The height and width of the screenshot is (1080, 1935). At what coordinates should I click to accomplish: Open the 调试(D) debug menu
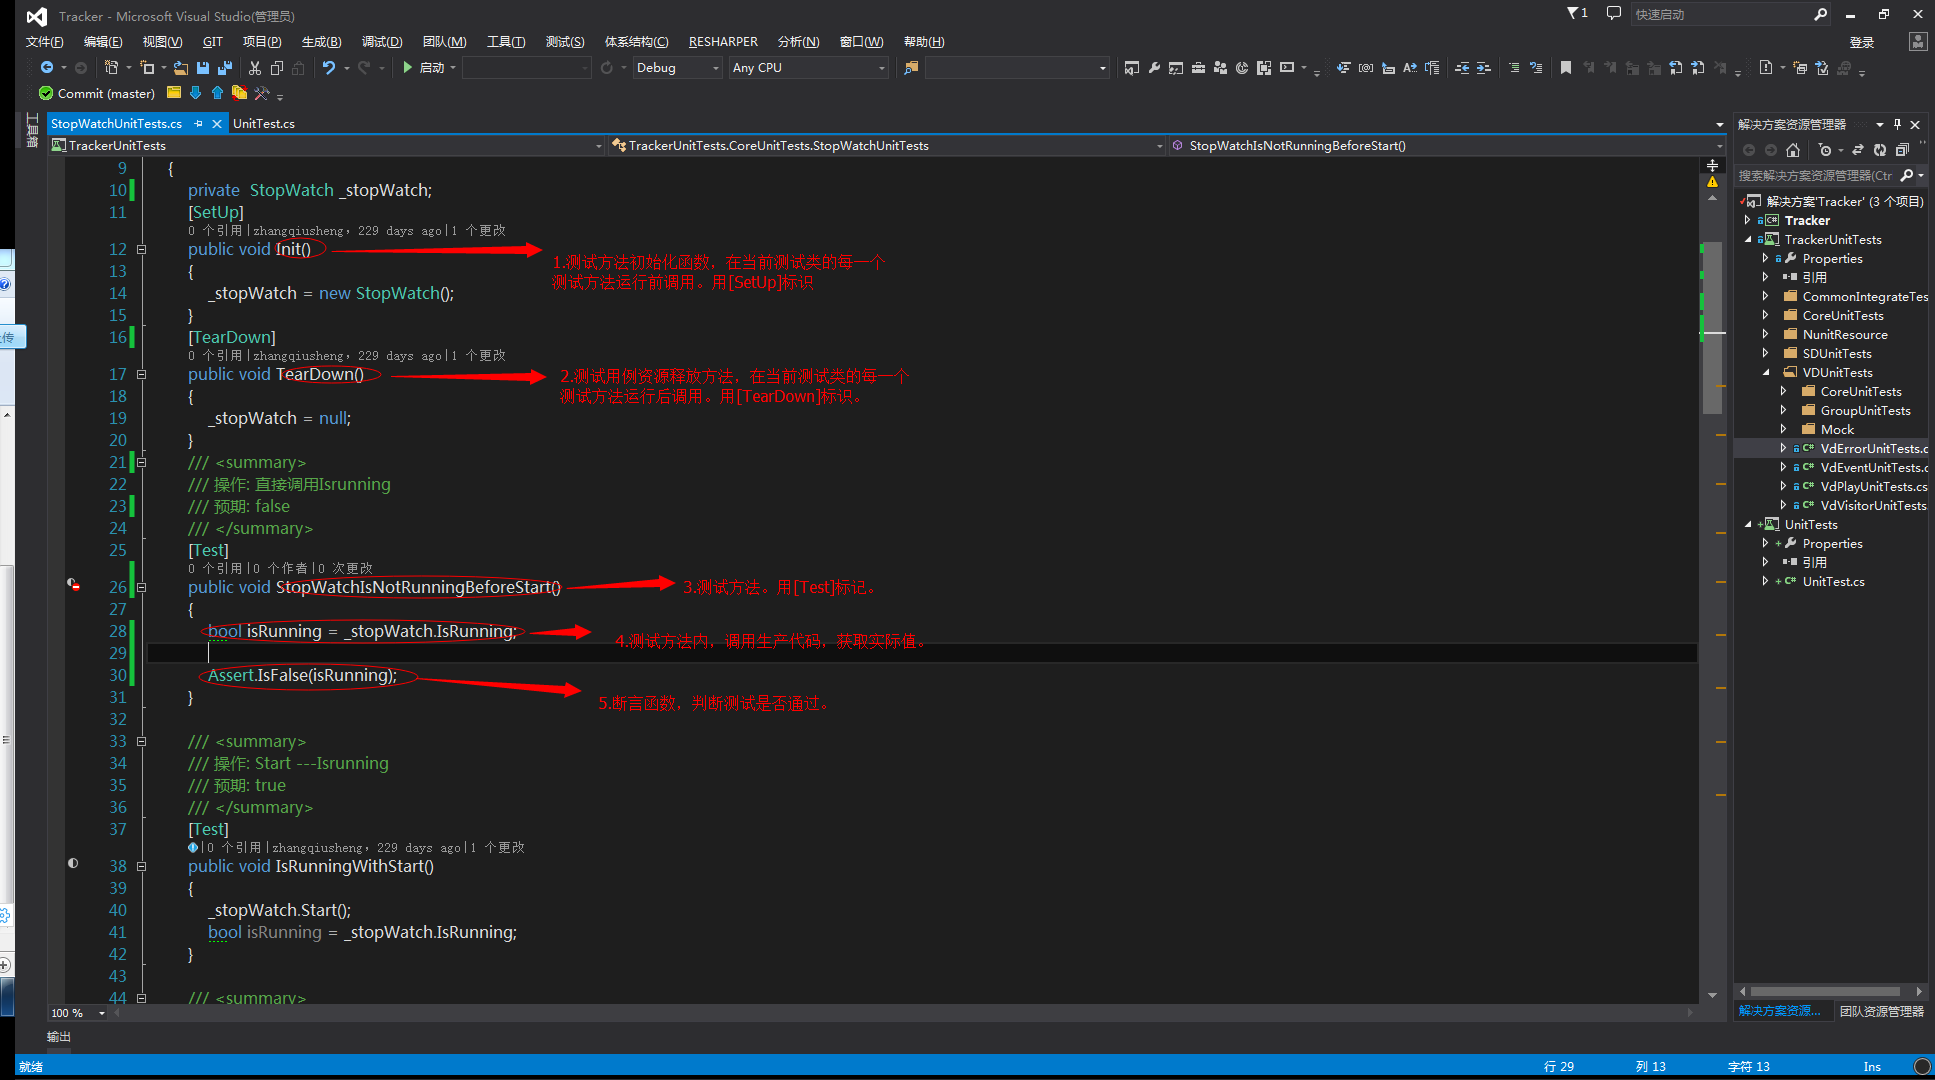tap(382, 41)
